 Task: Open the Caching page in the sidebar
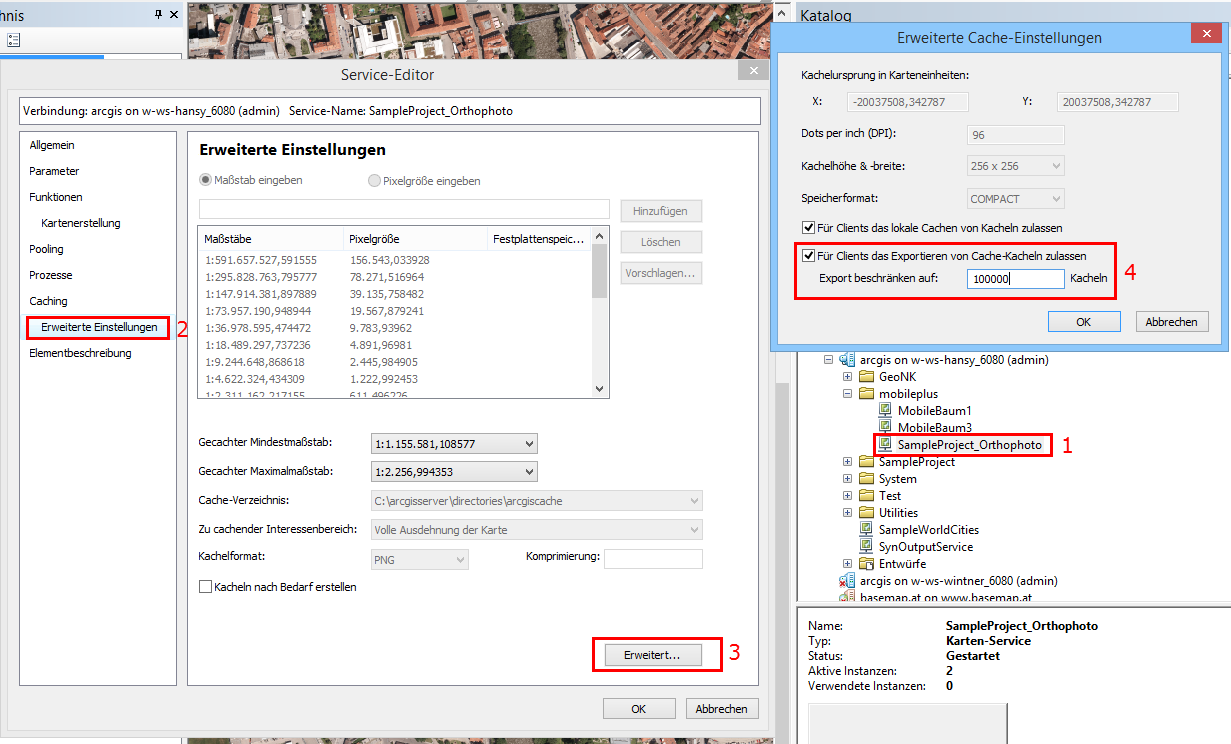[48, 301]
